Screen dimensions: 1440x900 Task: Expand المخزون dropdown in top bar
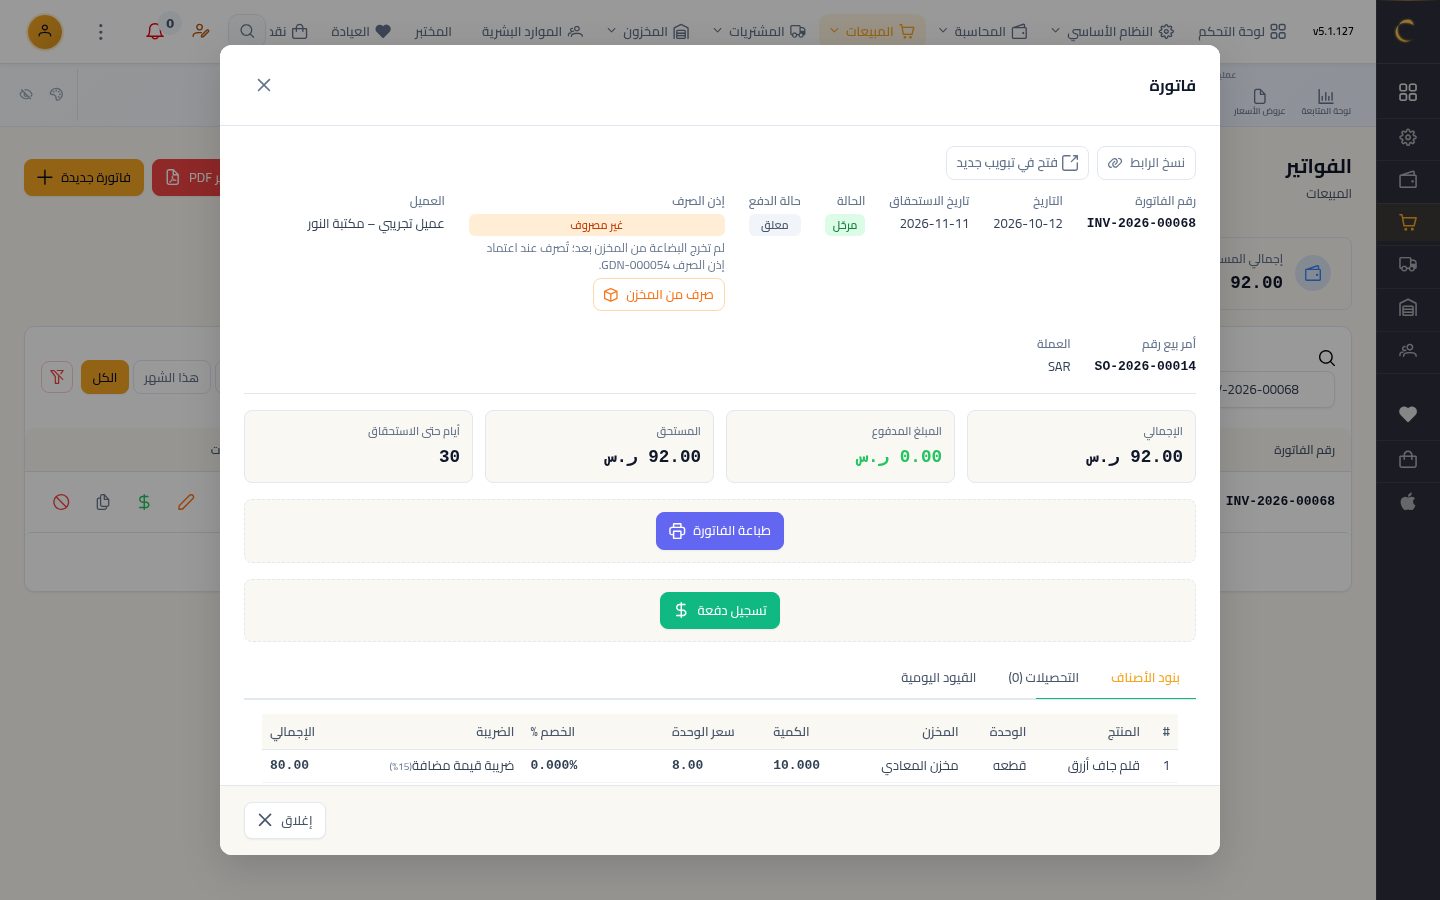click(648, 31)
